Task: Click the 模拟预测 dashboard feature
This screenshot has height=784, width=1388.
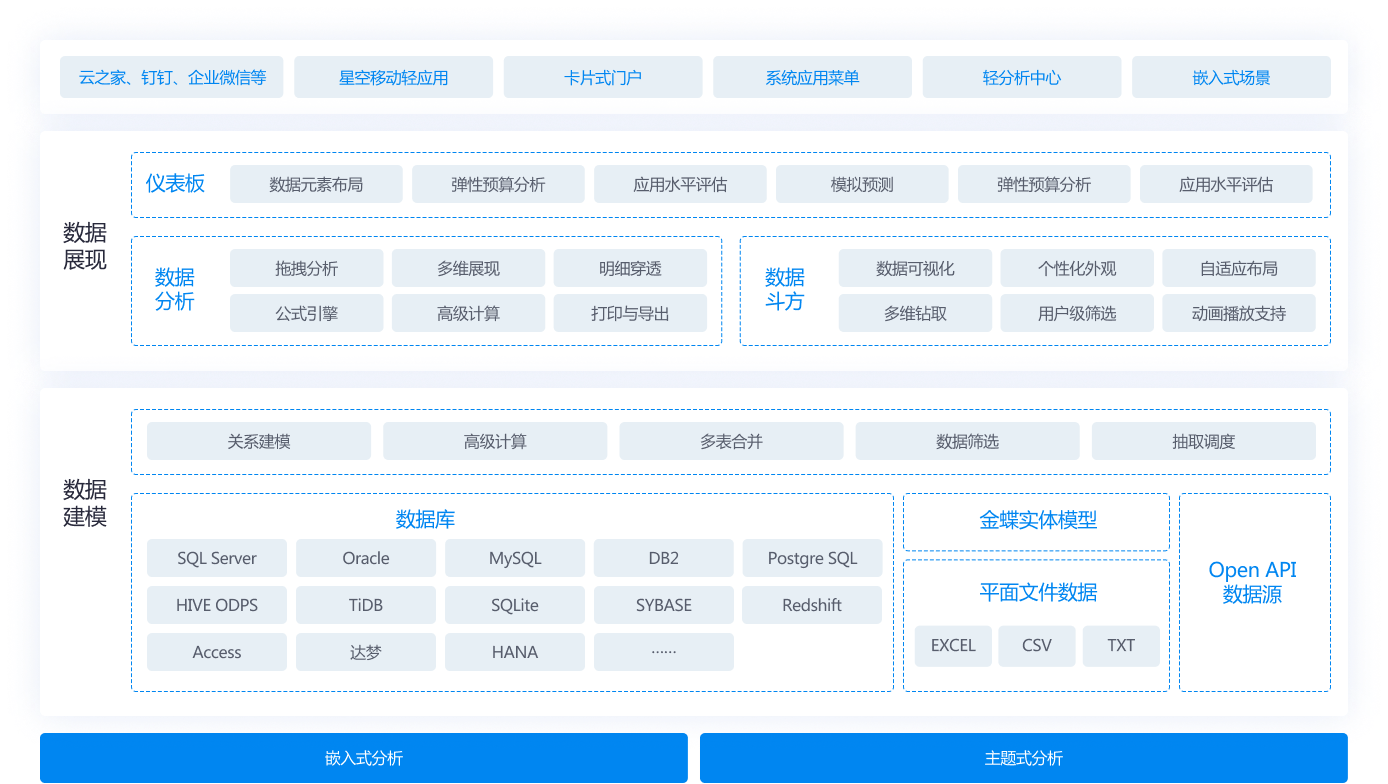Action: point(861,184)
